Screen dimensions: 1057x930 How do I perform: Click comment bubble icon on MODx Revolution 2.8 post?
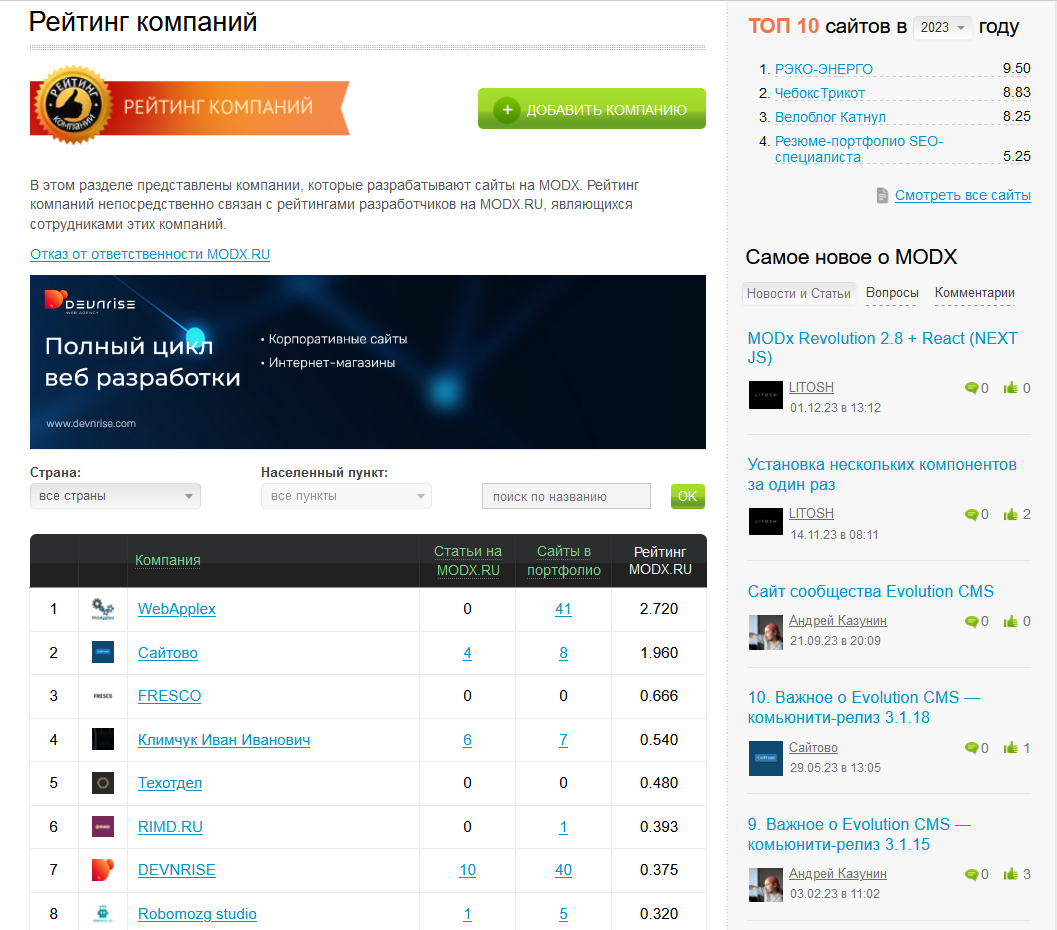click(x=971, y=388)
